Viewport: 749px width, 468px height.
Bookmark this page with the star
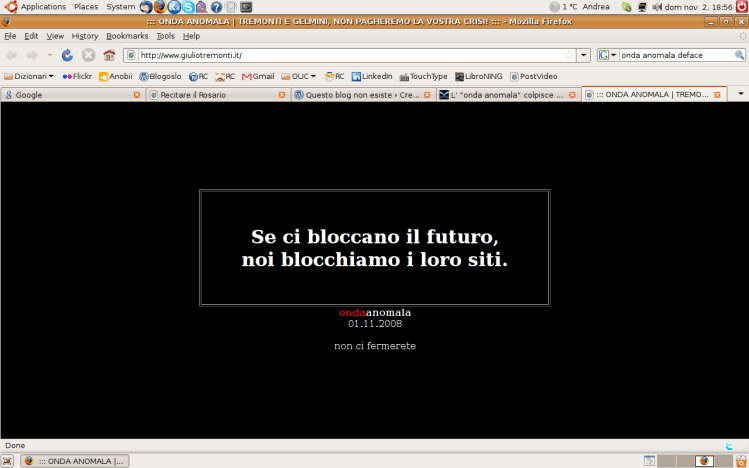pos(569,55)
